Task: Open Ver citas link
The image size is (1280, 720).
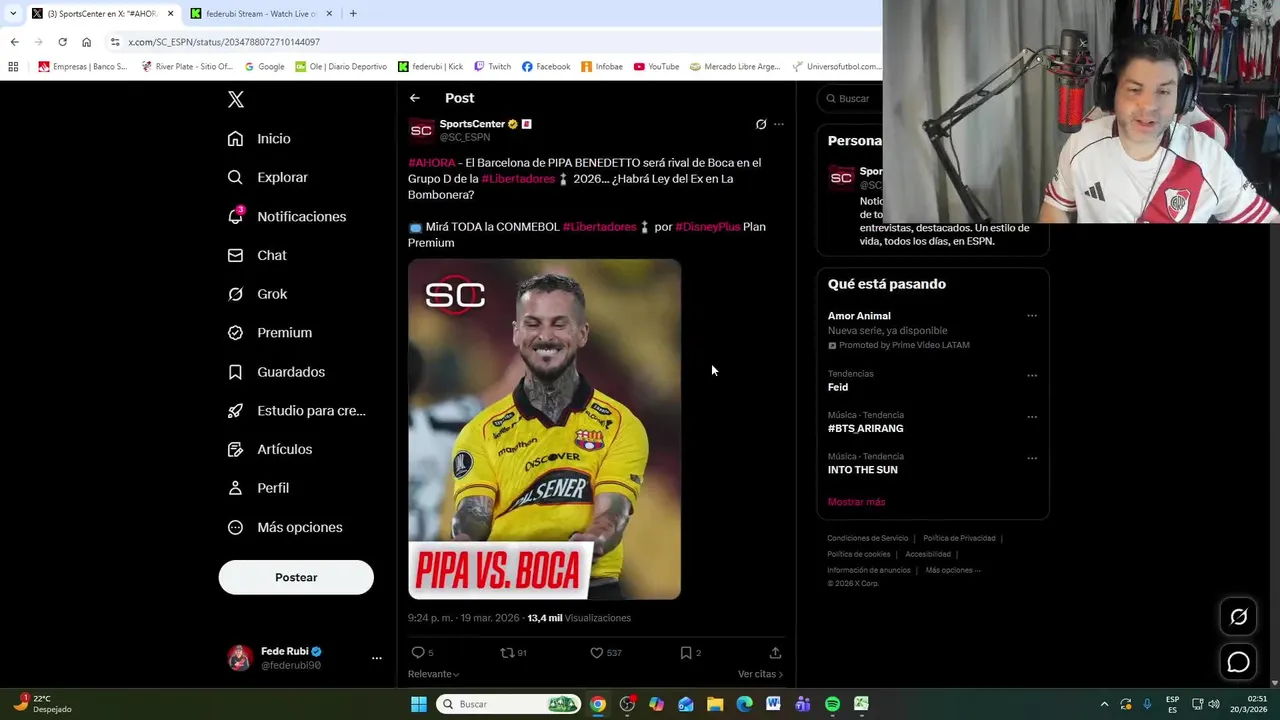Action: tap(760, 674)
